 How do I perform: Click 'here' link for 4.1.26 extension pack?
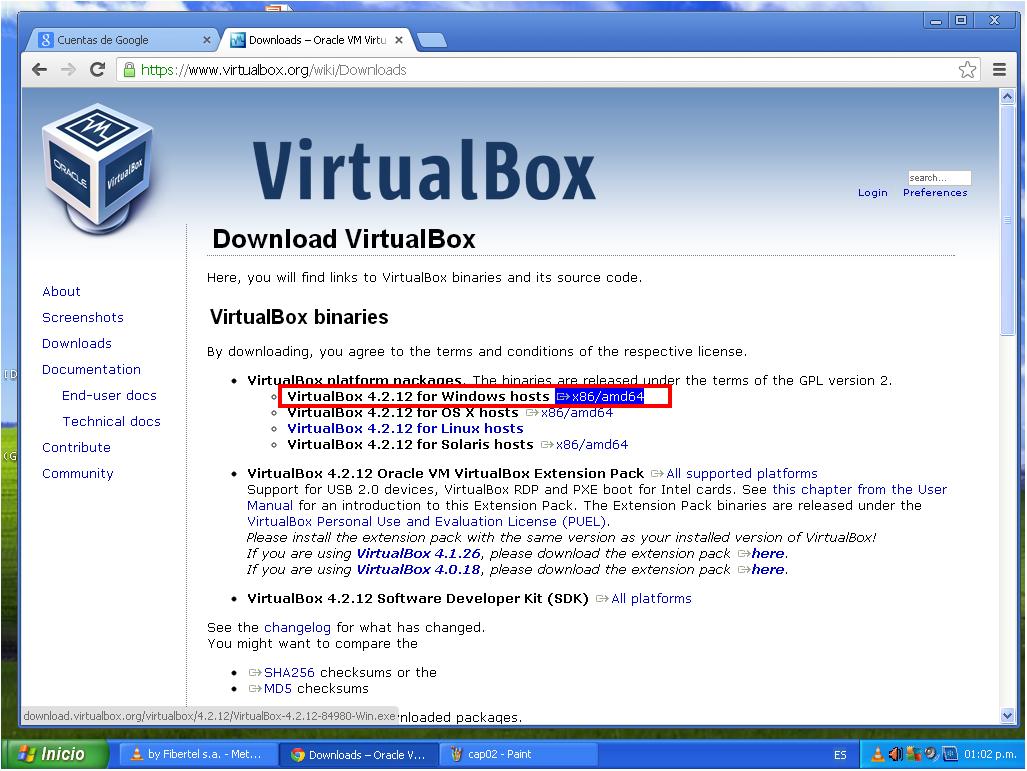[761, 554]
